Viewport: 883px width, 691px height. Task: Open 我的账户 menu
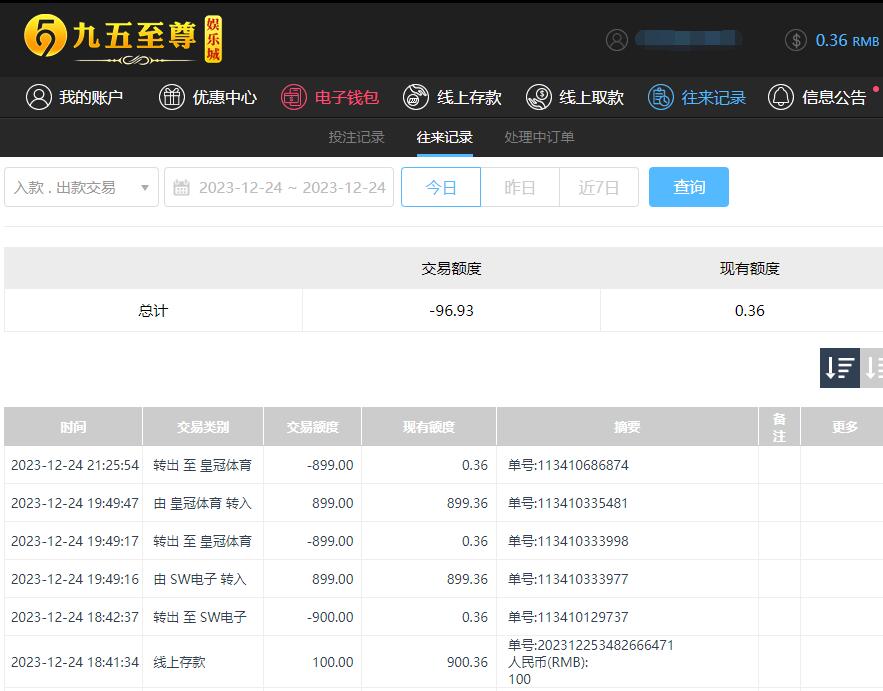tap(74, 97)
